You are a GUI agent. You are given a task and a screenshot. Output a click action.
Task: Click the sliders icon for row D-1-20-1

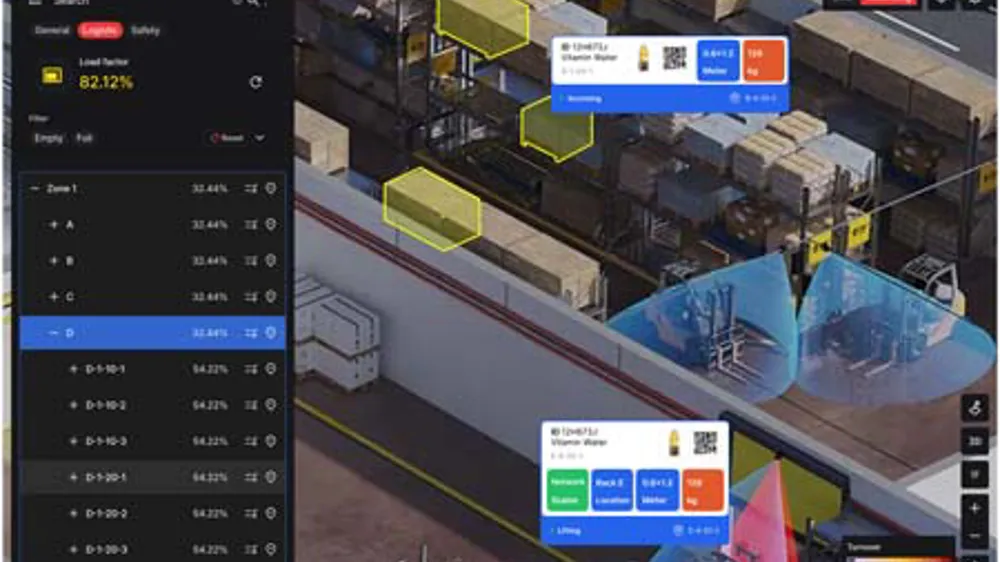point(251,477)
